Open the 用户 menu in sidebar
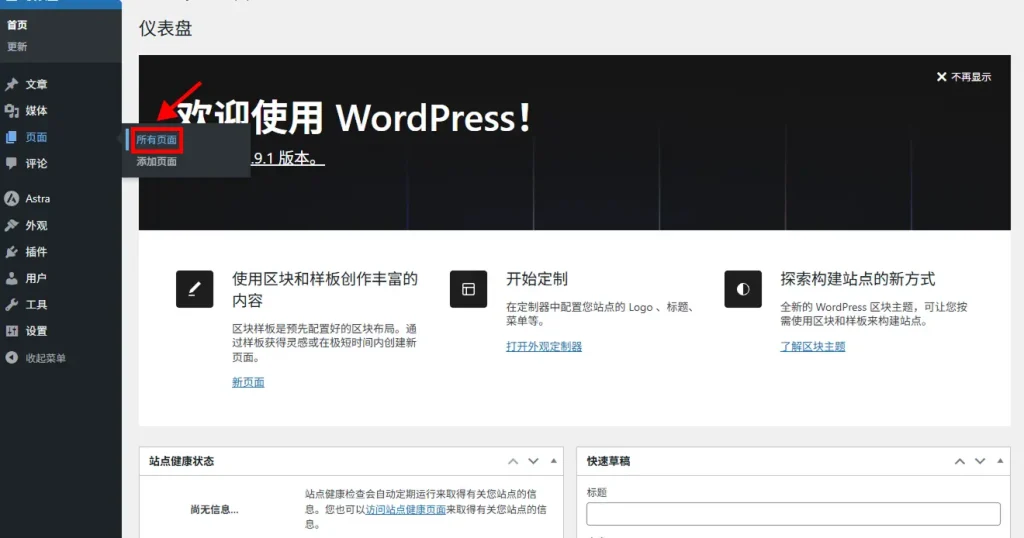 (x=37, y=278)
